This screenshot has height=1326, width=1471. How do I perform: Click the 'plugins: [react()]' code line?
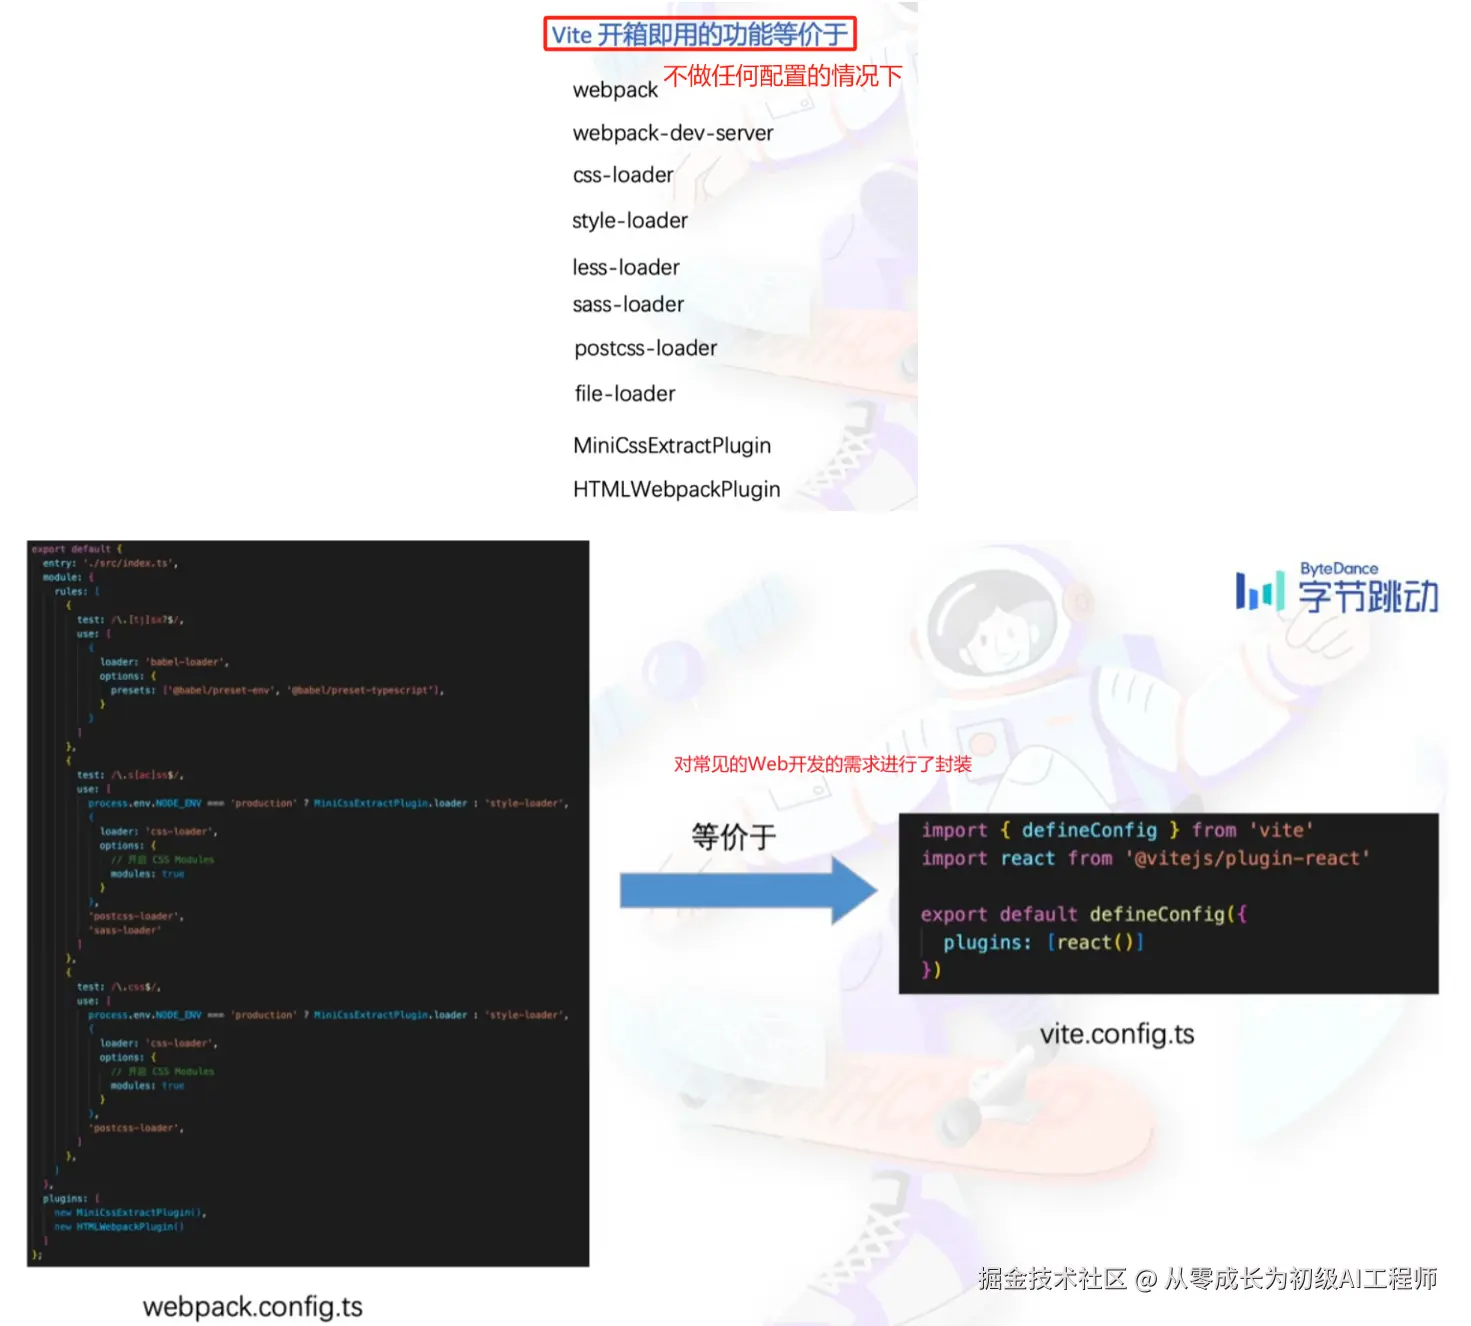tap(1043, 942)
